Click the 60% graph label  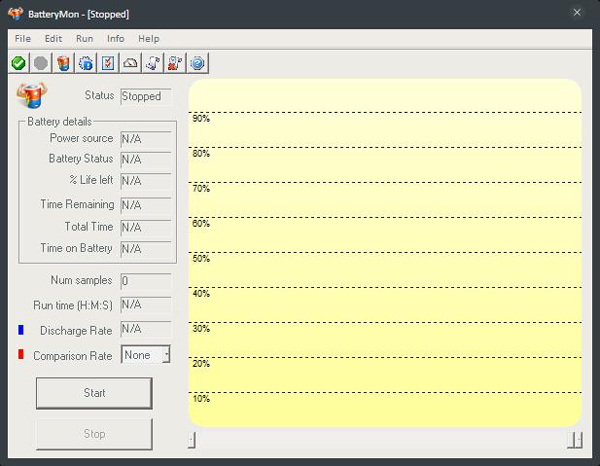pyautogui.click(x=201, y=223)
